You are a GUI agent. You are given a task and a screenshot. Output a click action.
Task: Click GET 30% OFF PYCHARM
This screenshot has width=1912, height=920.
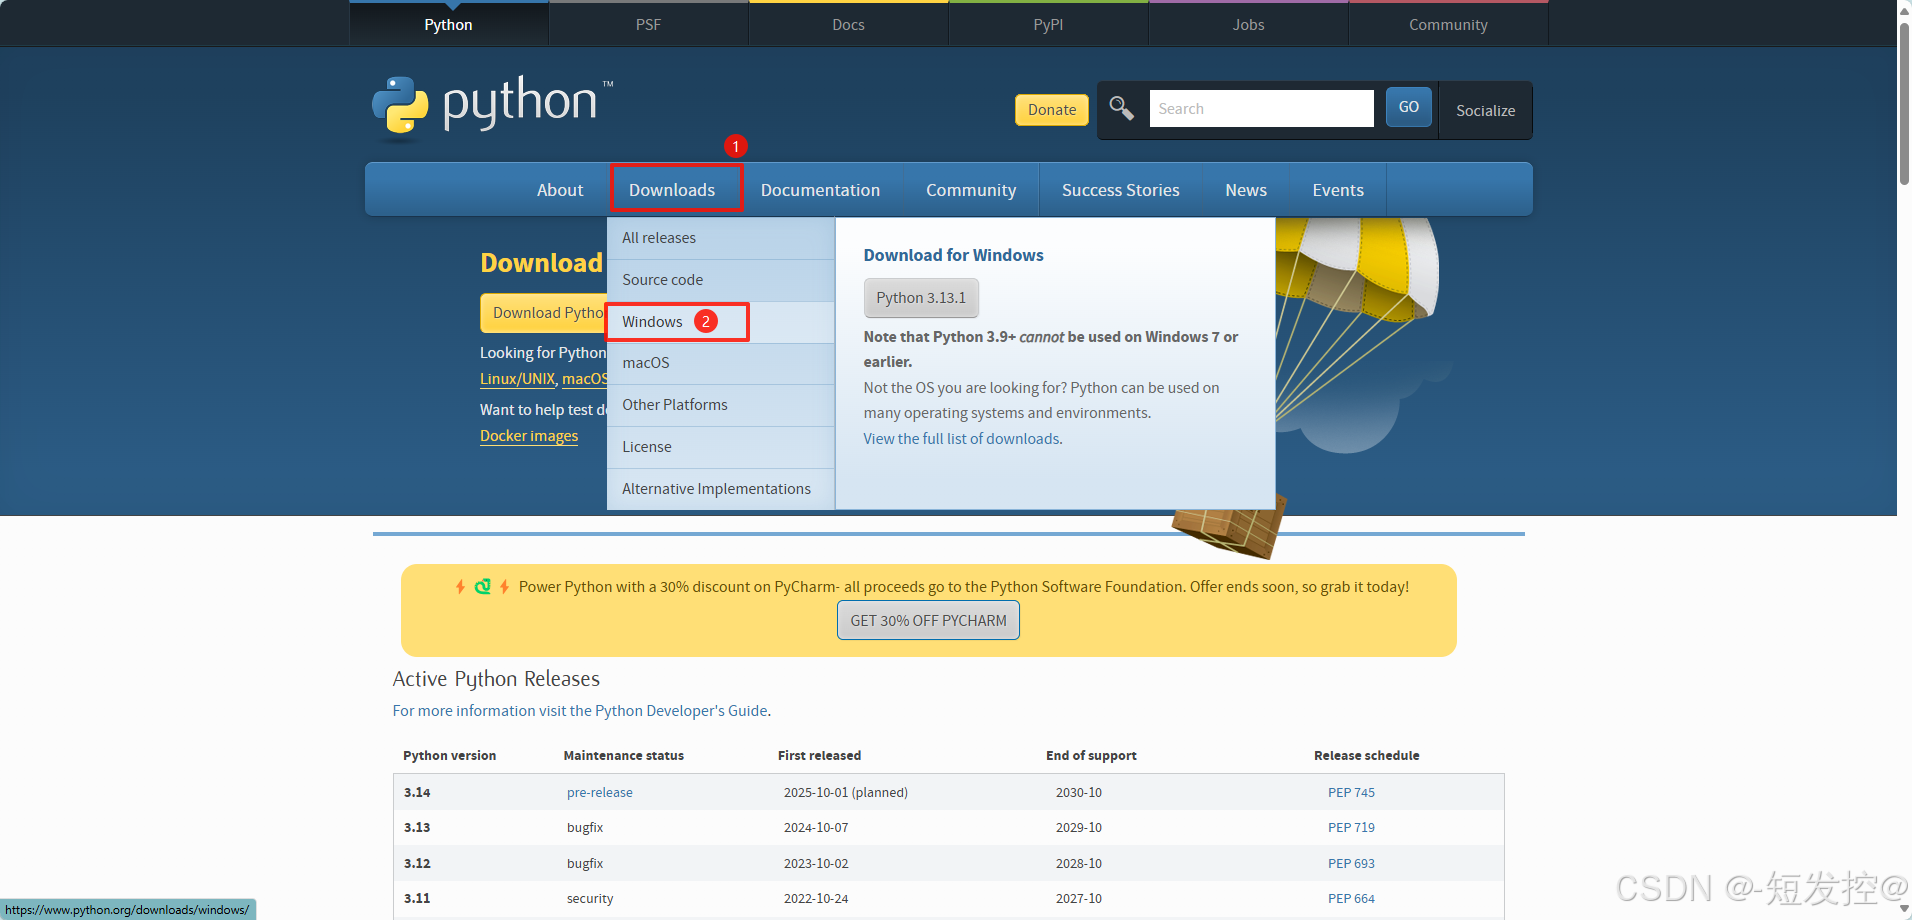click(927, 620)
